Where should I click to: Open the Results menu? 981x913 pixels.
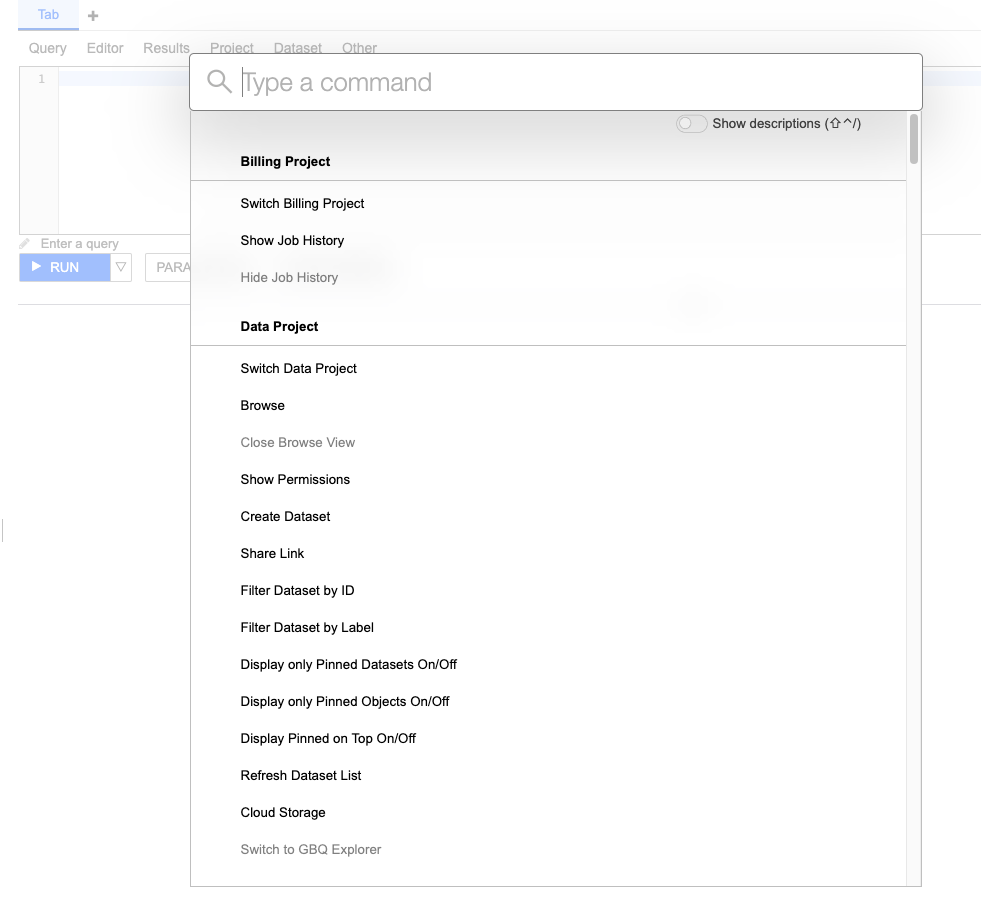pyautogui.click(x=166, y=48)
